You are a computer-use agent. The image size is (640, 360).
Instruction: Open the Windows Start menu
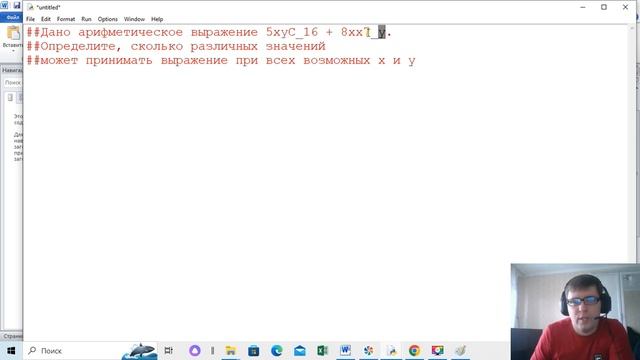pos(11,351)
